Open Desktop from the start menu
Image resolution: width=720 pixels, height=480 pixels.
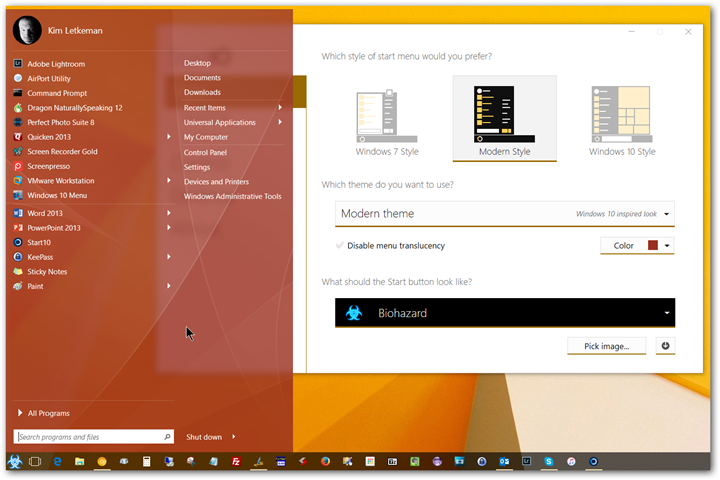(x=197, y=63)
